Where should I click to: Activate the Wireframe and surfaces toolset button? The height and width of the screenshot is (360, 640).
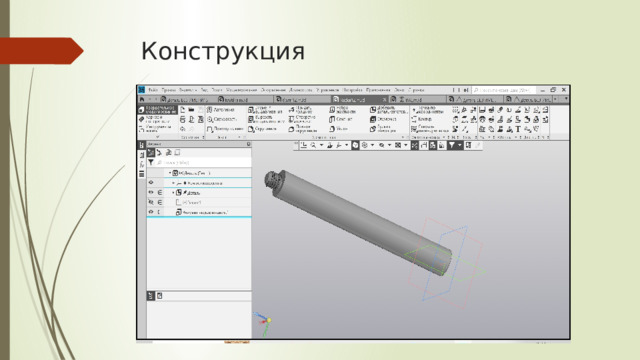158,119
